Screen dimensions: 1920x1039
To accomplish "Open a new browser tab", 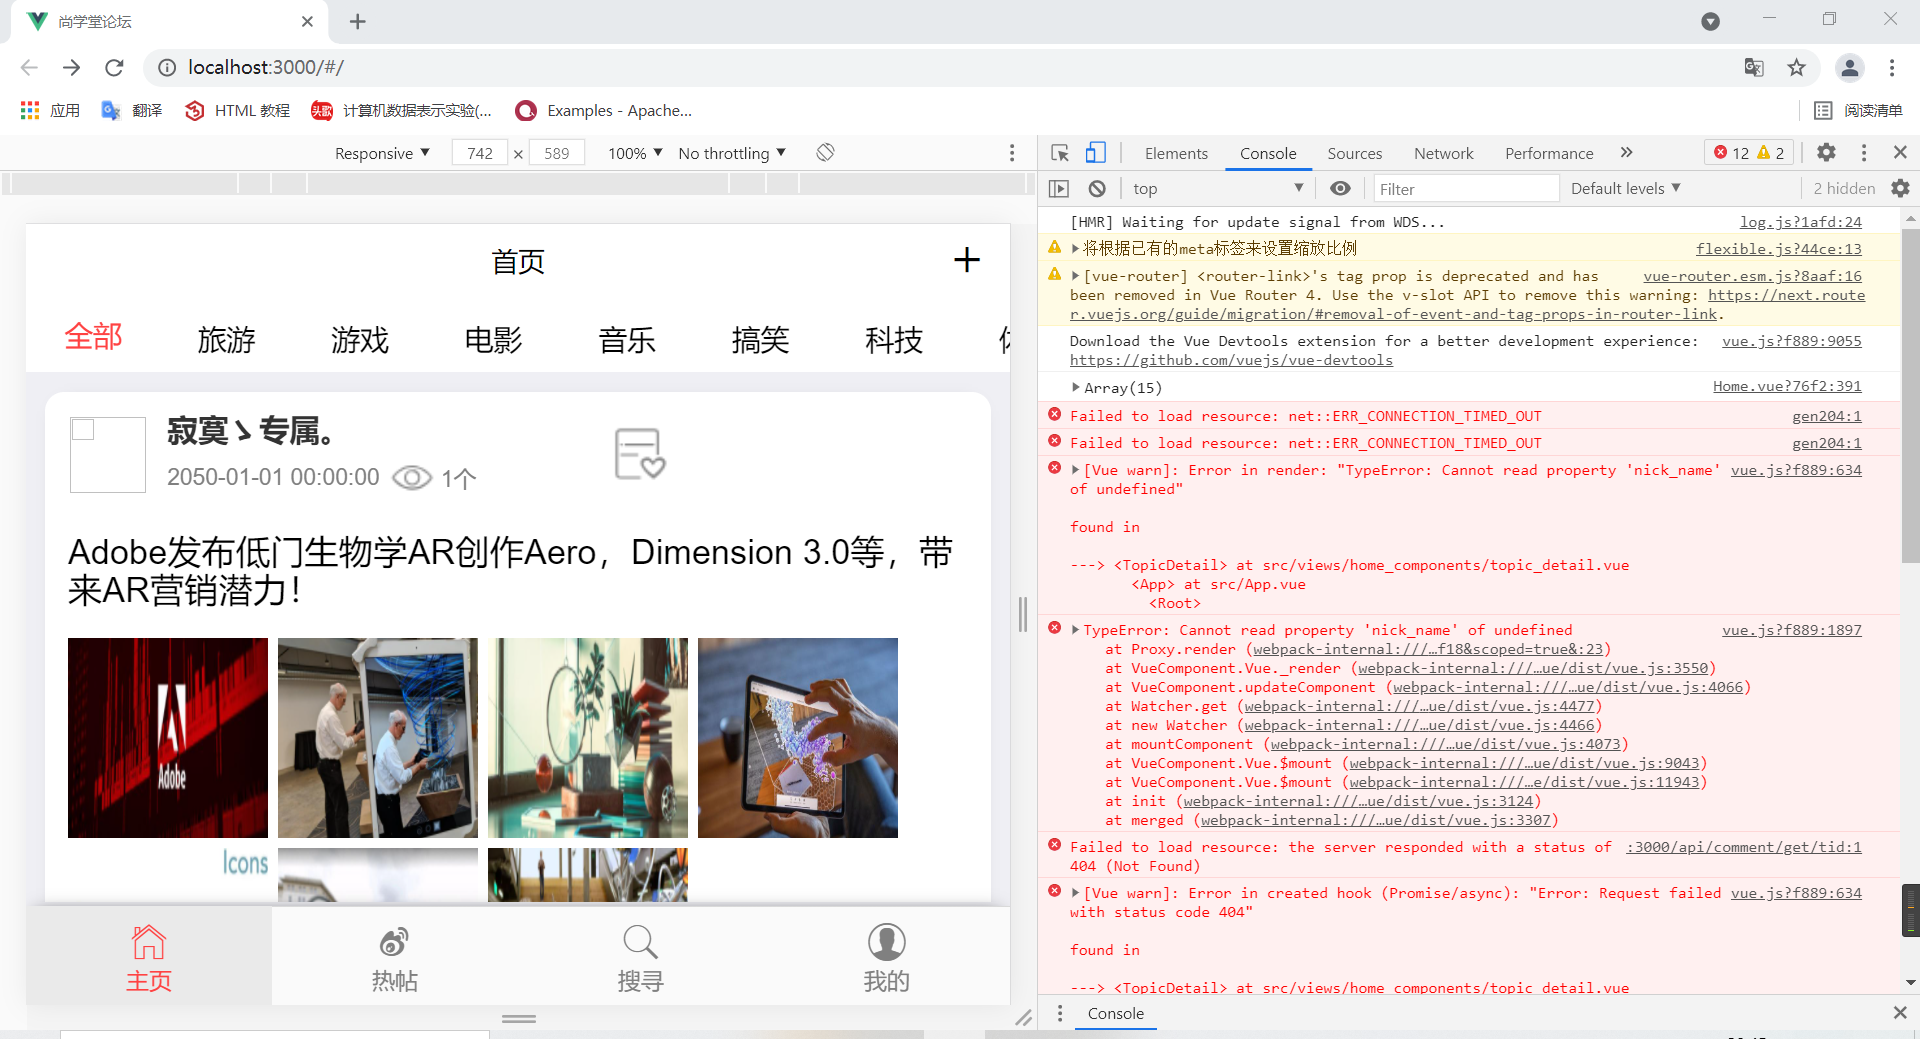I will coord(357,21).
